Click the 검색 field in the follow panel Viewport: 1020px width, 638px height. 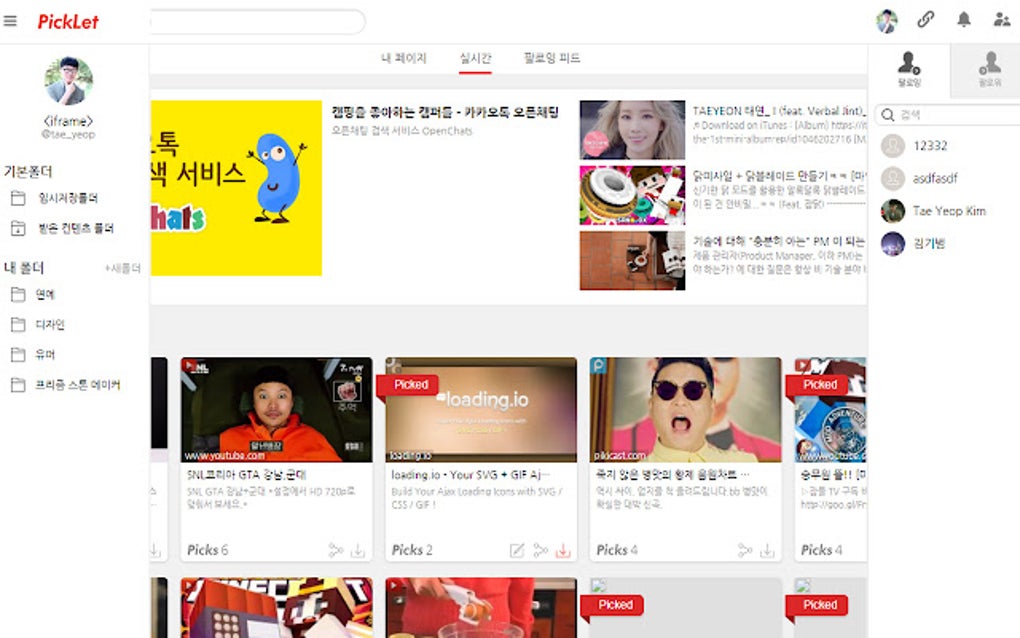pyautogui.click(x=950, y=115)
